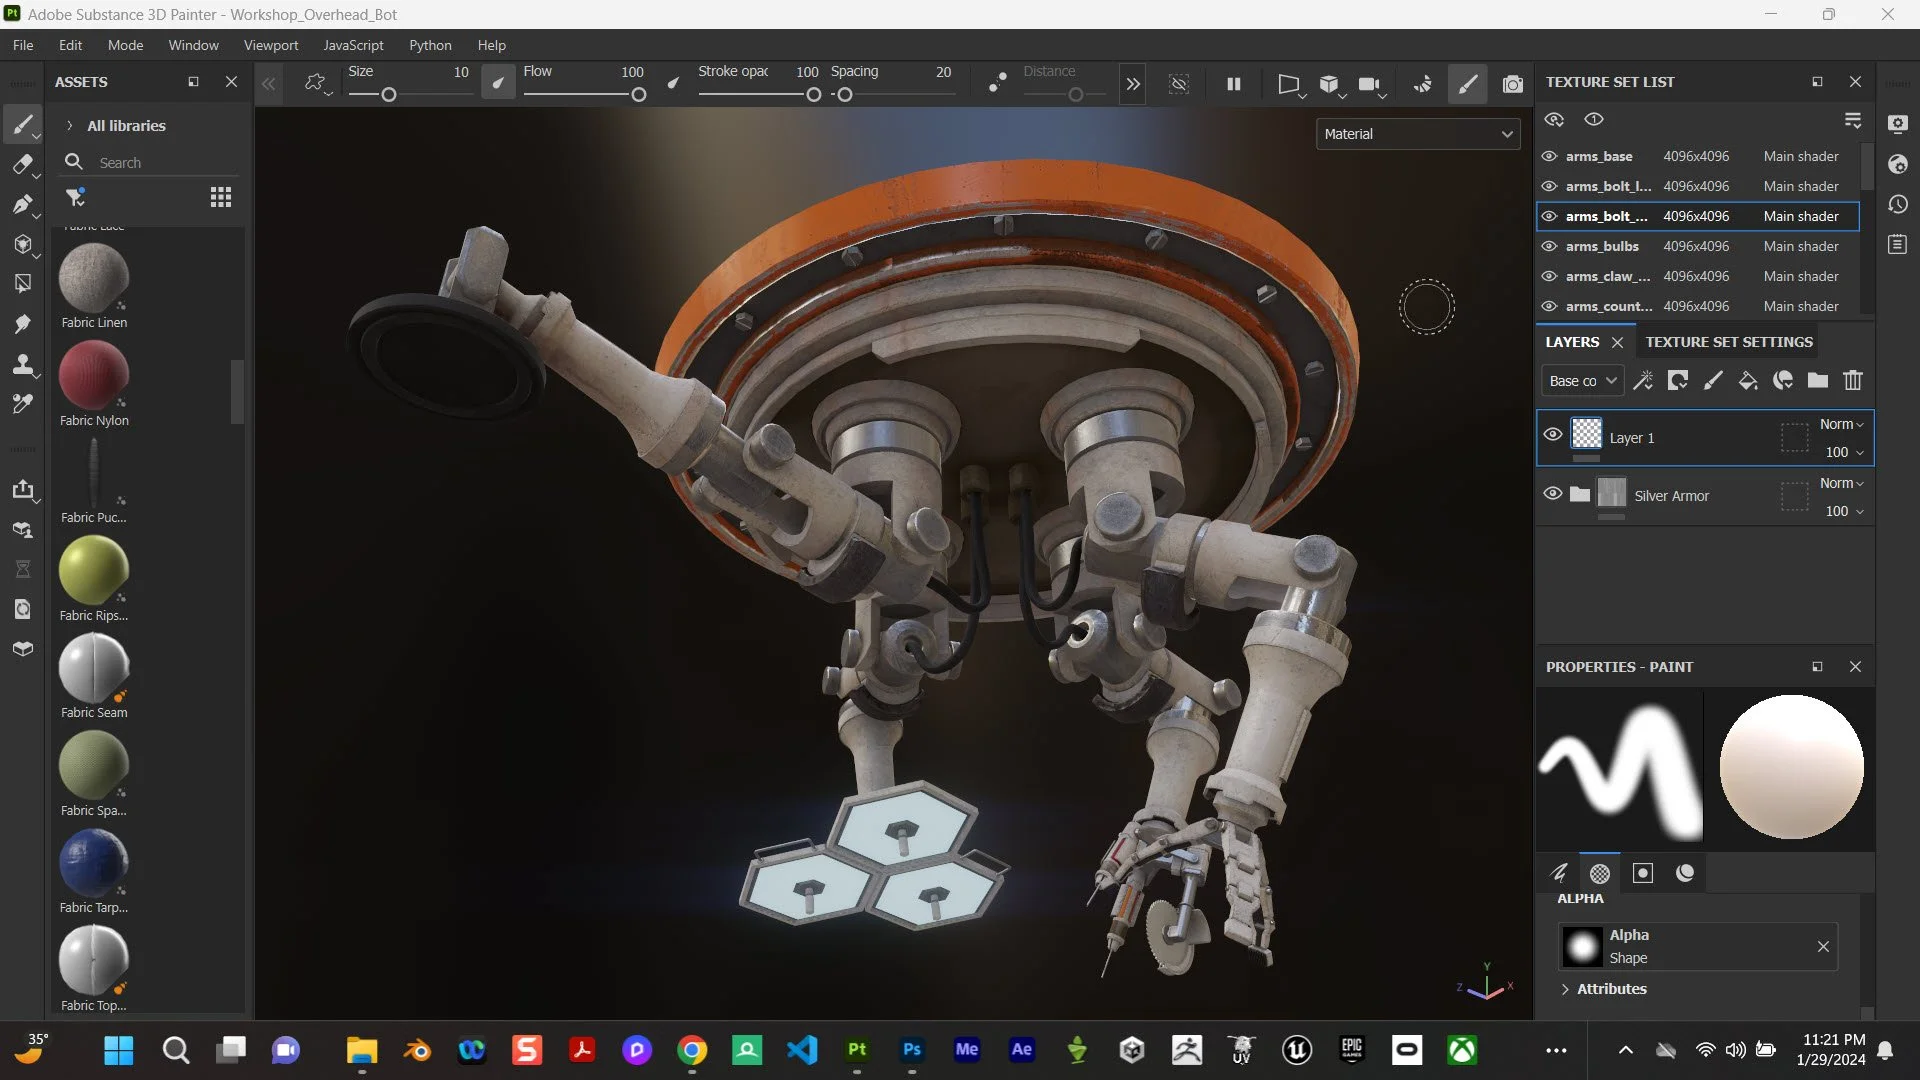The height and width of the screenshot is (1080, 1920).
Task: Open the Material viewport mode dropdown
Action: coord(1417,134)
